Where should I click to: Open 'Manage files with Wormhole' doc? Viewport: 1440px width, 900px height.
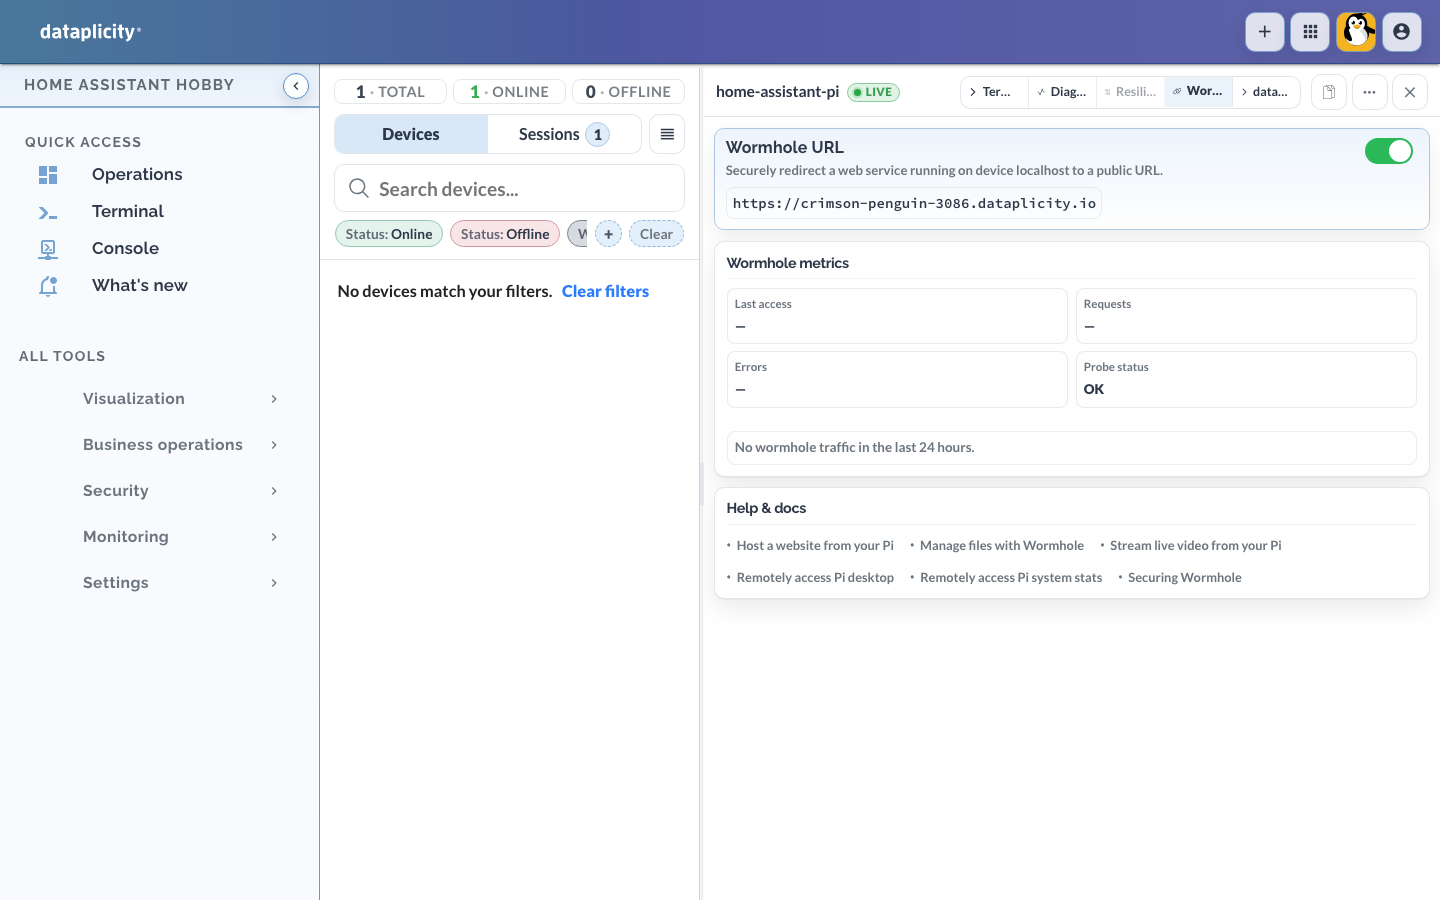[x=1002, y=546]
